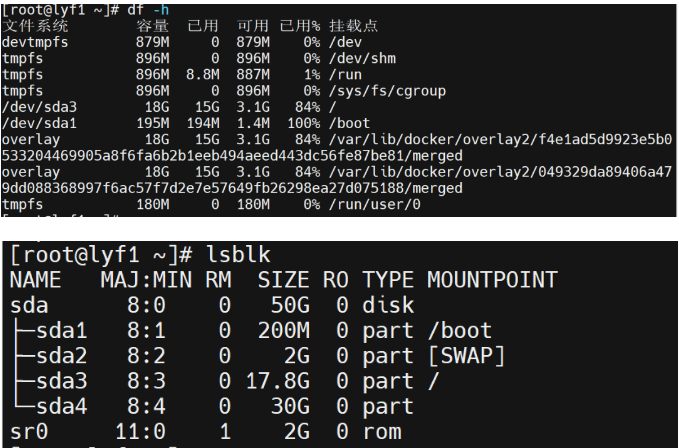Image resolution: width=679 pixels, height=448 pixels.
Task: Click the sda4 partition name
Action: tap(61, 406)
